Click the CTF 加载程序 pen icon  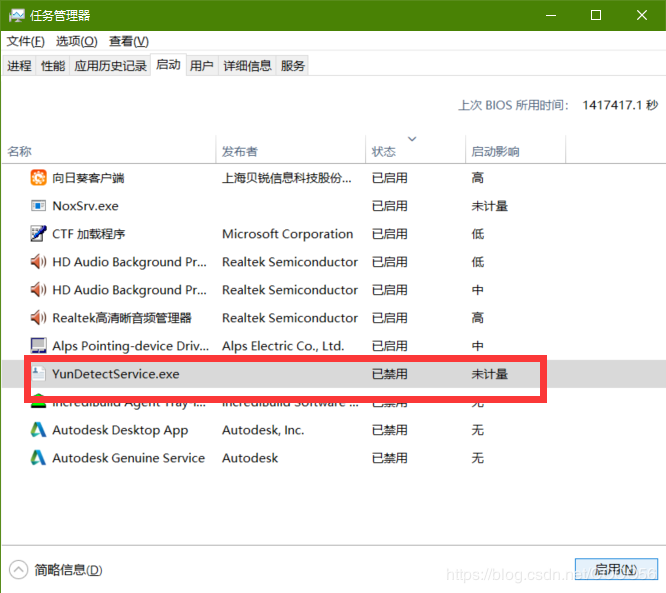[38, 234]
